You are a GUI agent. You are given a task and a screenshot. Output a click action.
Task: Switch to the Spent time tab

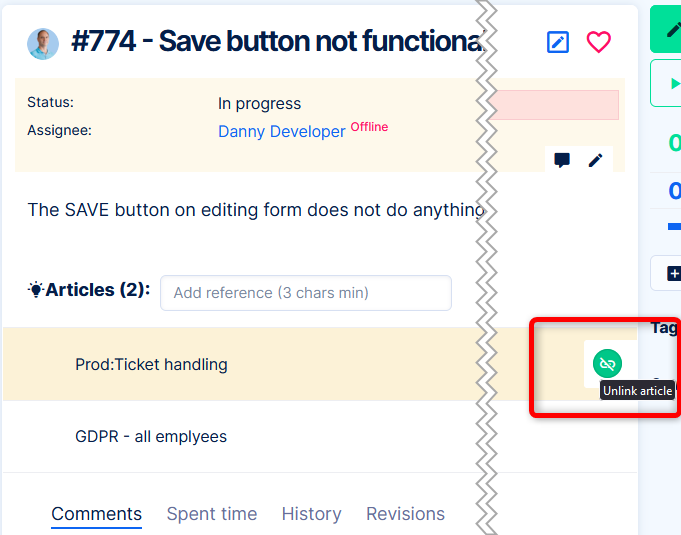(x=212, y=514)
